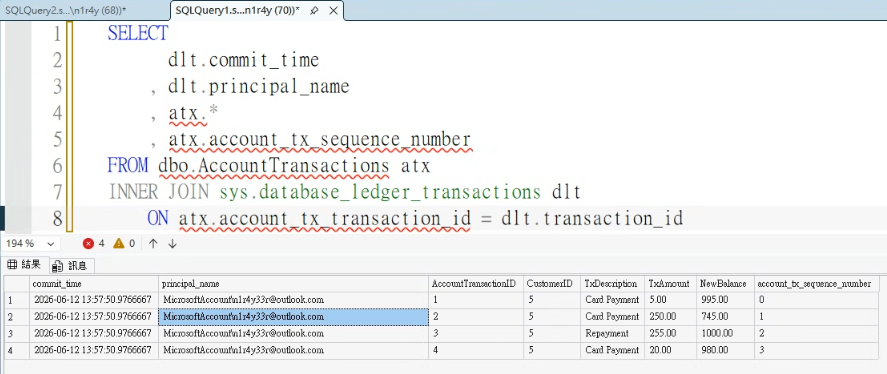The width and height of the screenshot is (887, 374).
Task: Click the TxDescription column header
Action: click(613, 283)
